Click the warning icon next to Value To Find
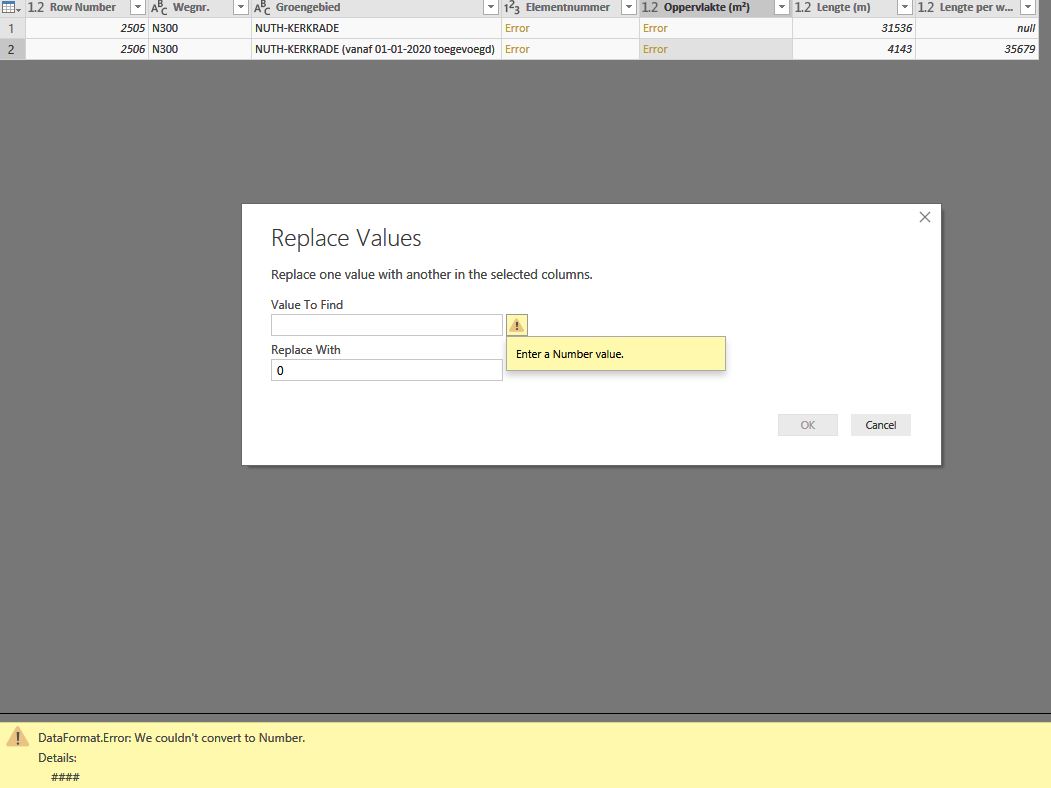The image size is (1051, 788). point(517,325)
